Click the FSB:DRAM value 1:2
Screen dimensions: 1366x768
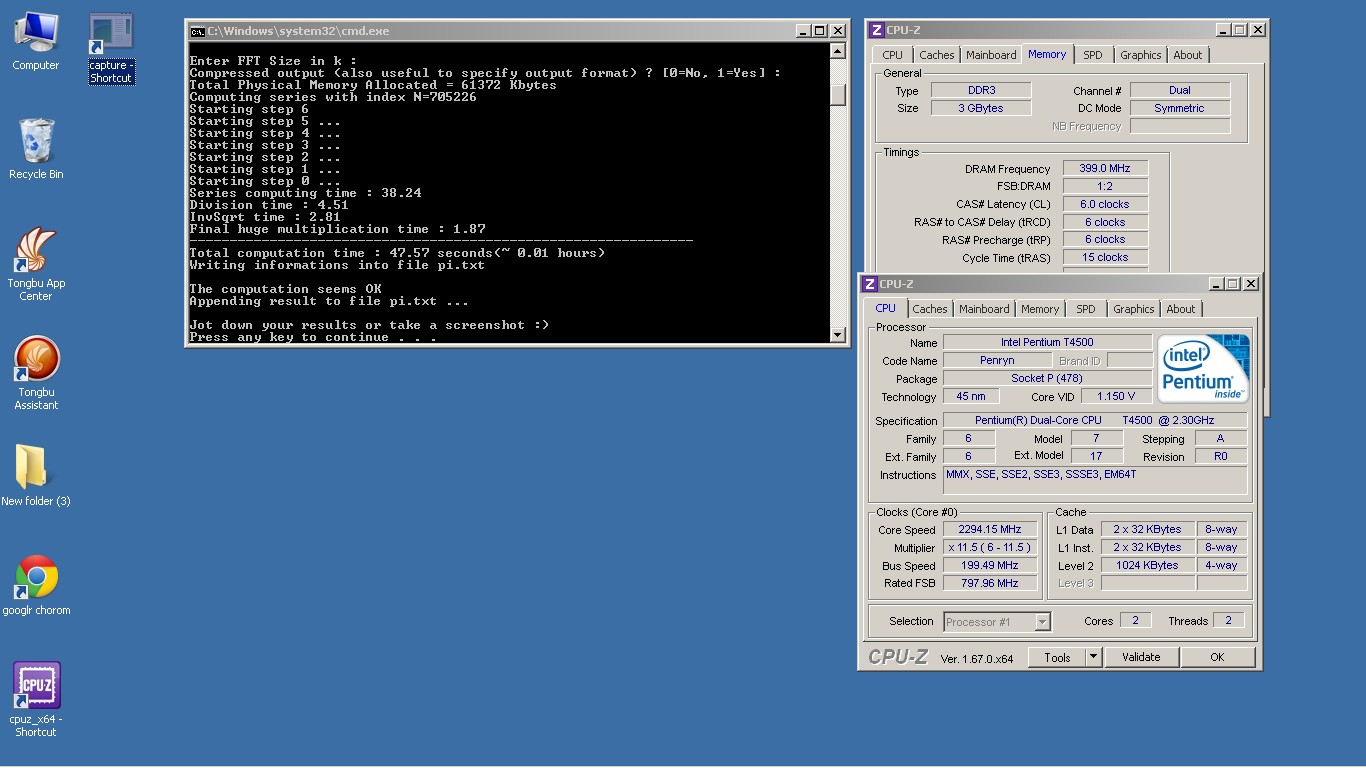[x=1105, y=186]
